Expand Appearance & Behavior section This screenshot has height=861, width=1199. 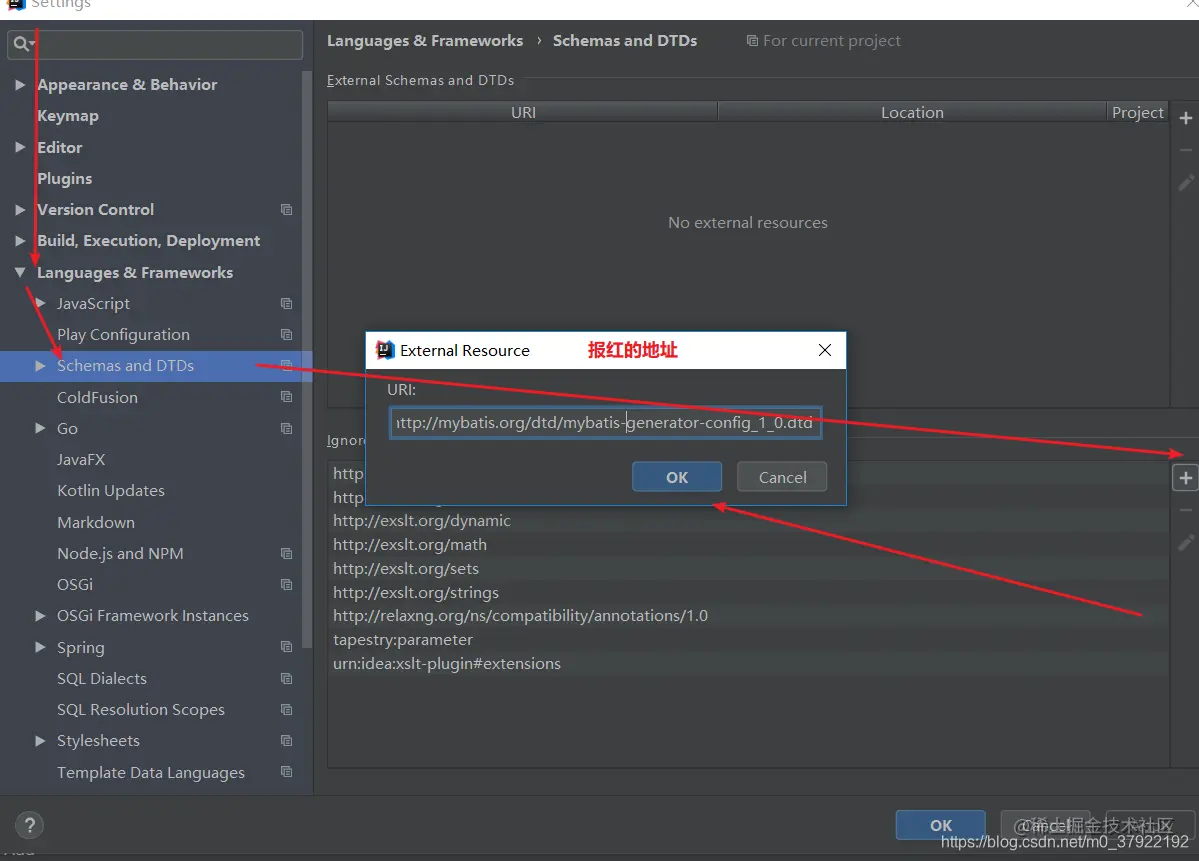click(x=21, y=84)
